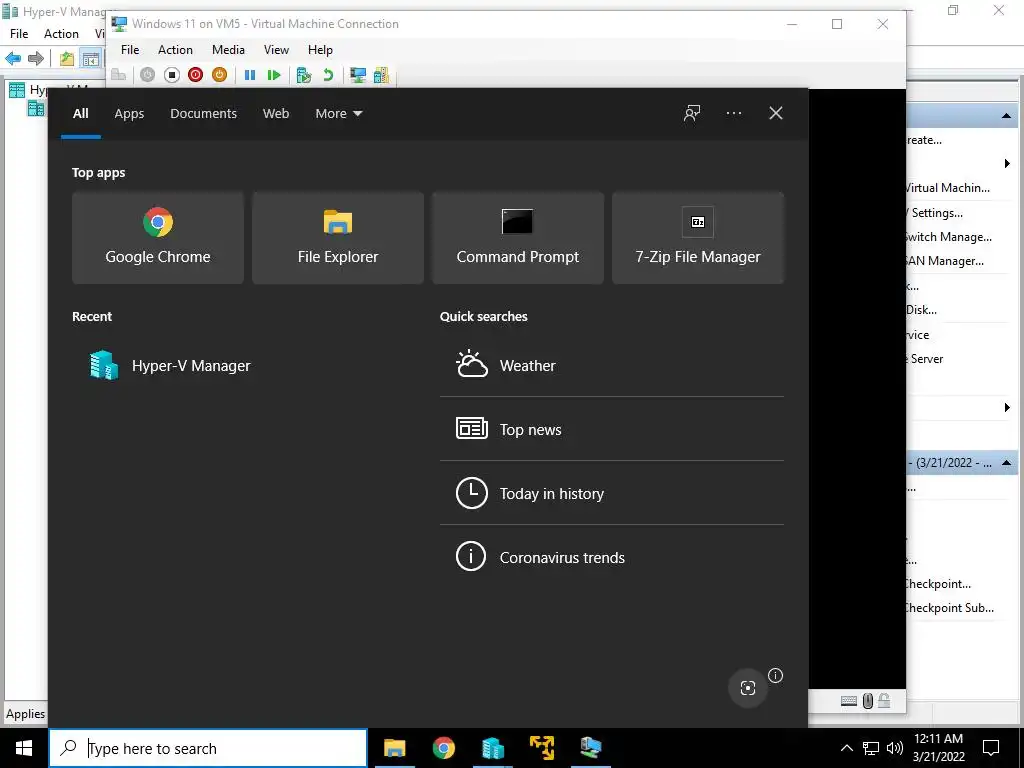Click Forward arrow in Hyper-V Manager toolbar
The height and width of the screenshot is (768, 1024).
click(36, 59)
